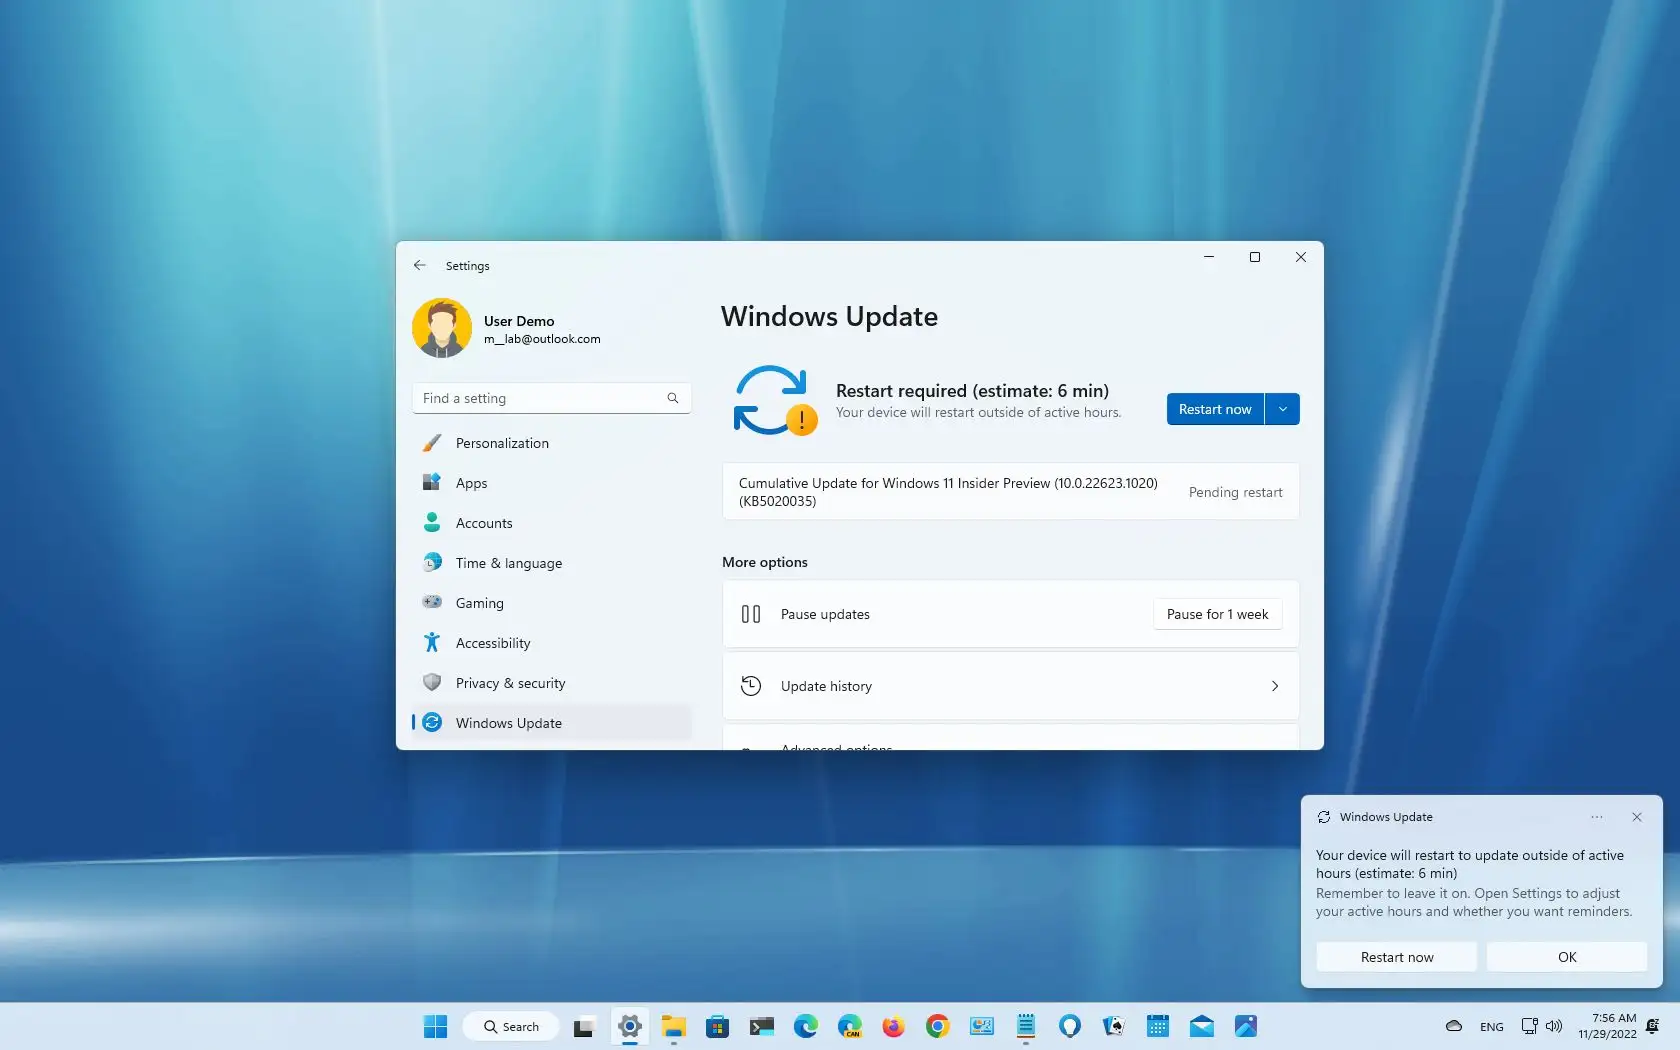
Task: Click the Restart now button
Action: pyautogui.click(x=1214, y=409)
